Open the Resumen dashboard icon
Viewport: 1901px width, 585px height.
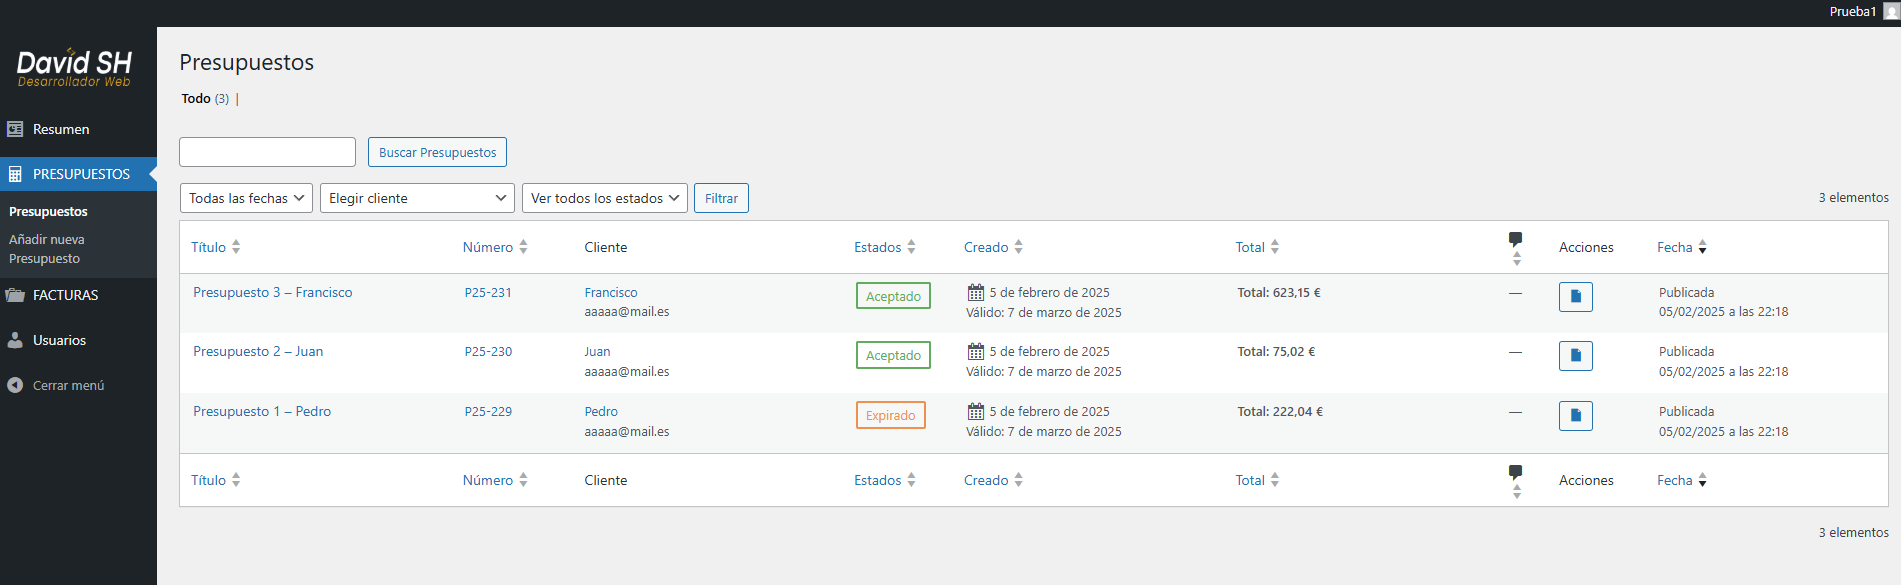(15, 129)
